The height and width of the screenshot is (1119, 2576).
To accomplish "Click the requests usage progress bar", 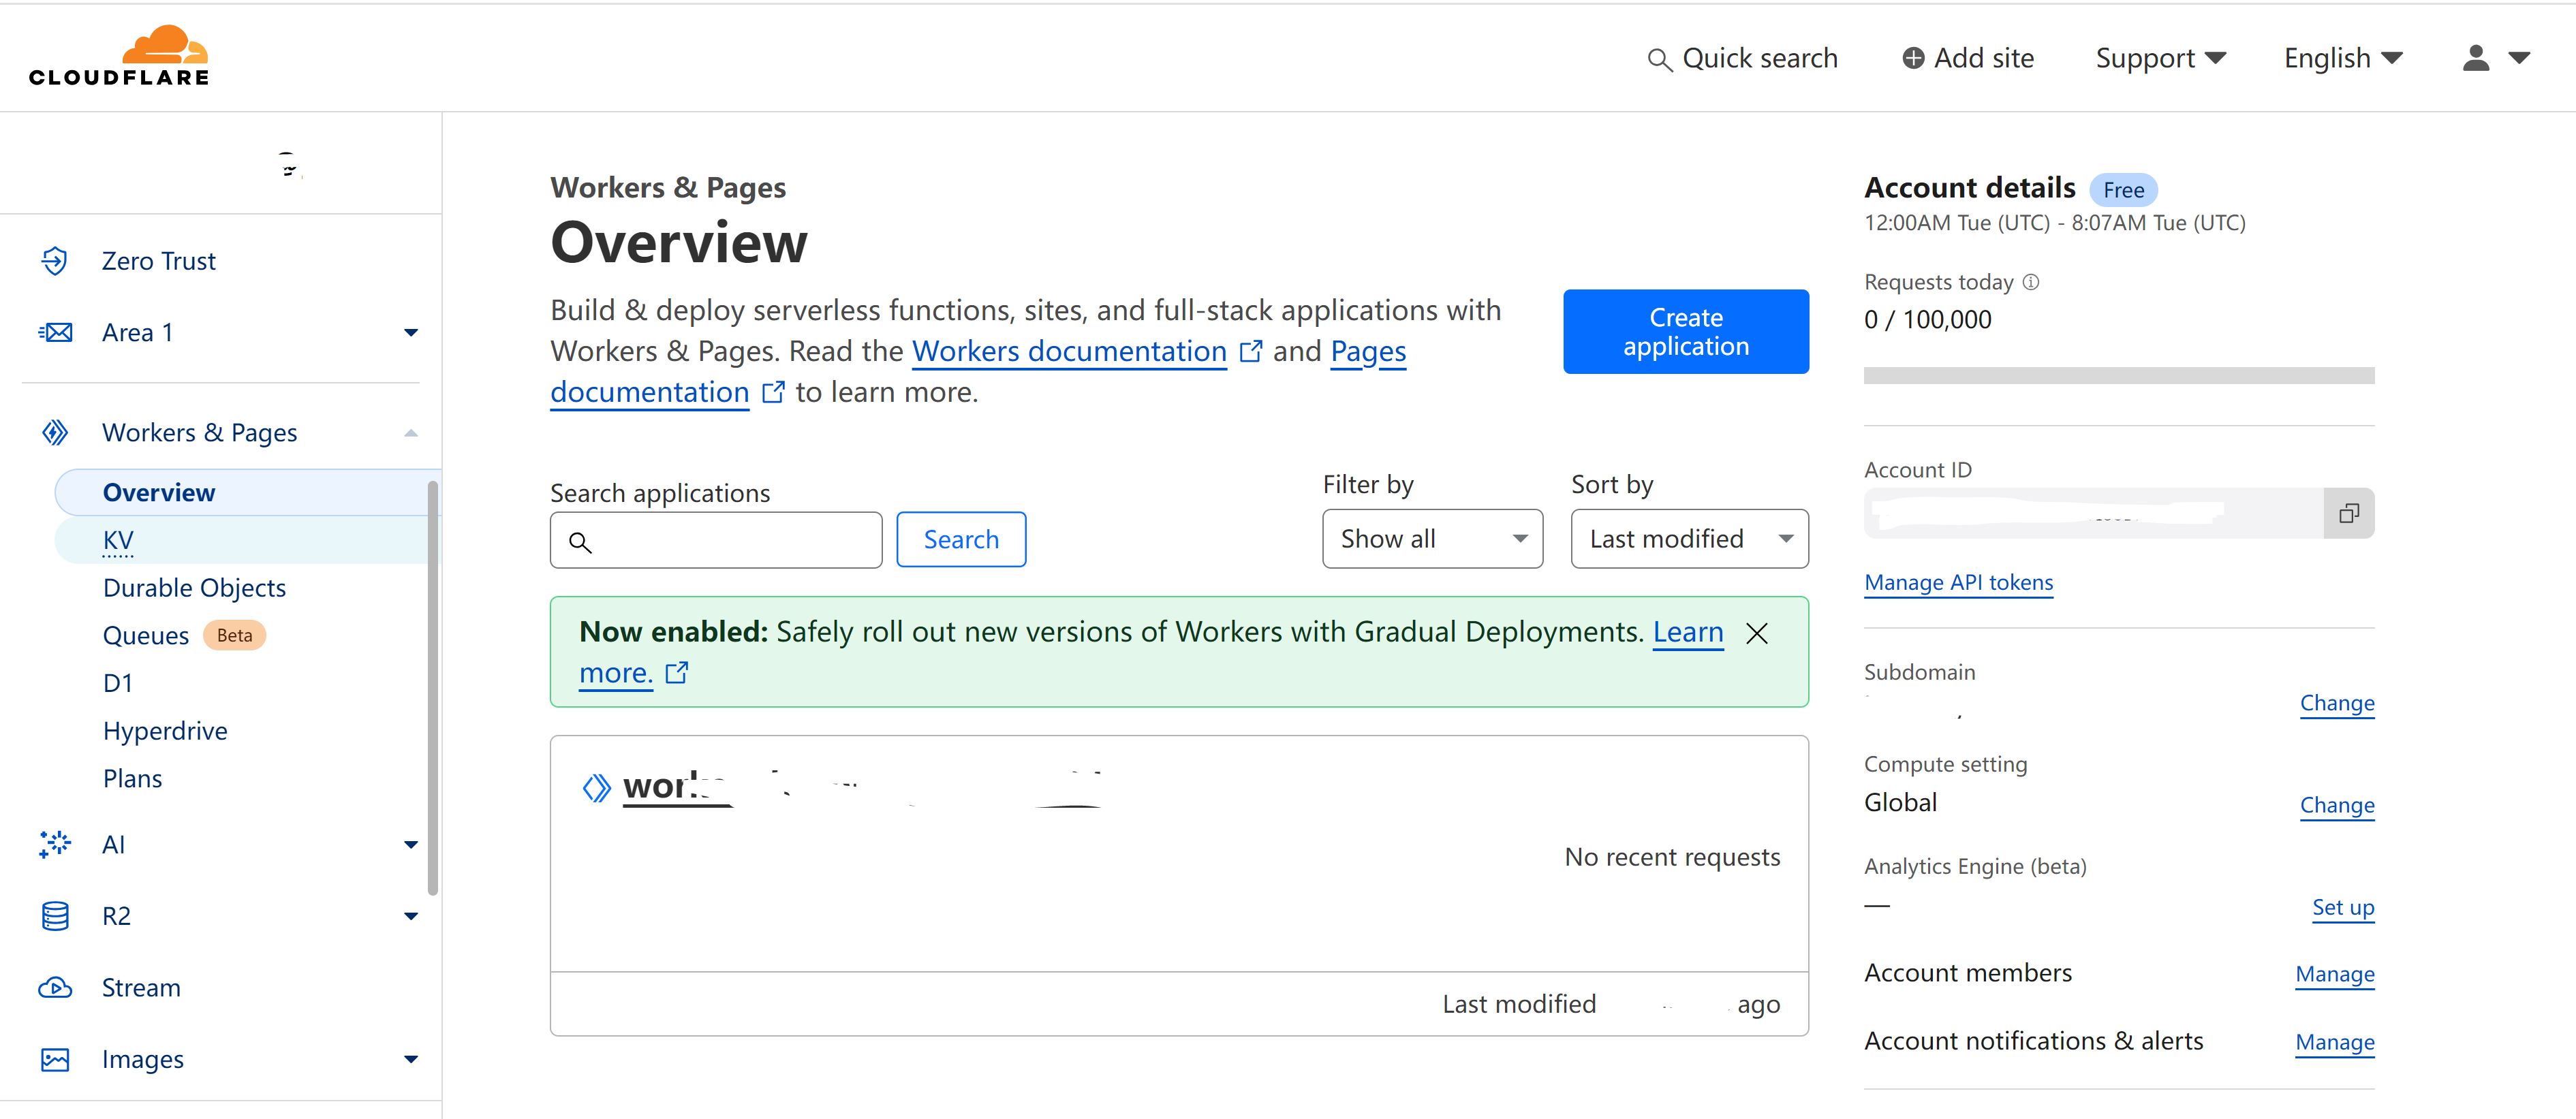I will (x=2118, y=375).
